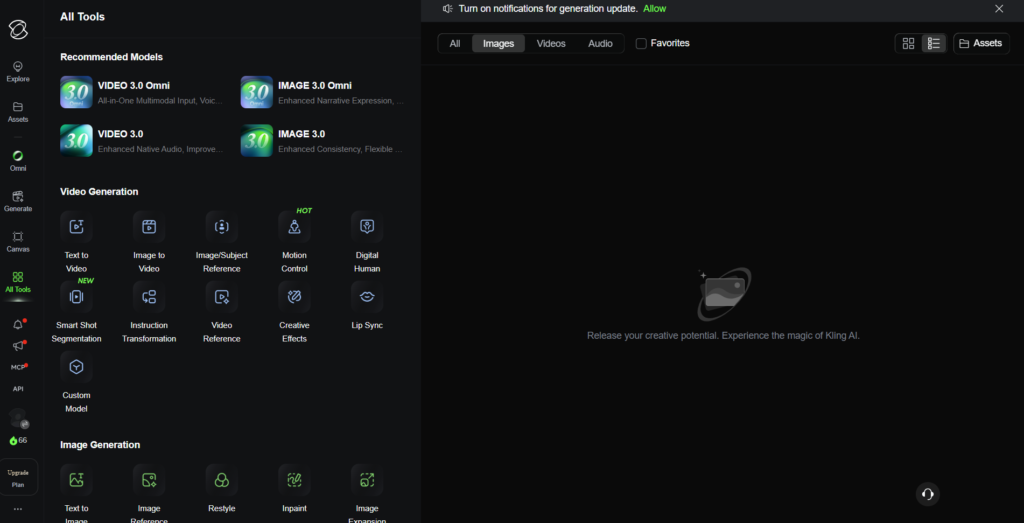Click the Upgrade Plan button
Image resolution: width=1024 pixels, height=523 pixels.
click(18, 478)
